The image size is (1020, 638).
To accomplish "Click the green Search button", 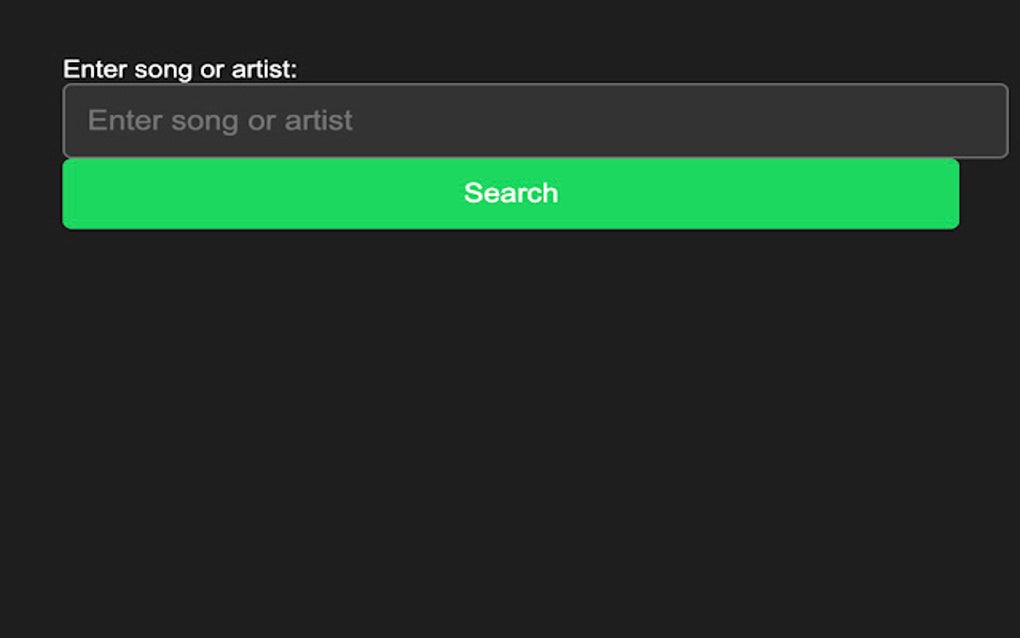I will 510,193.
